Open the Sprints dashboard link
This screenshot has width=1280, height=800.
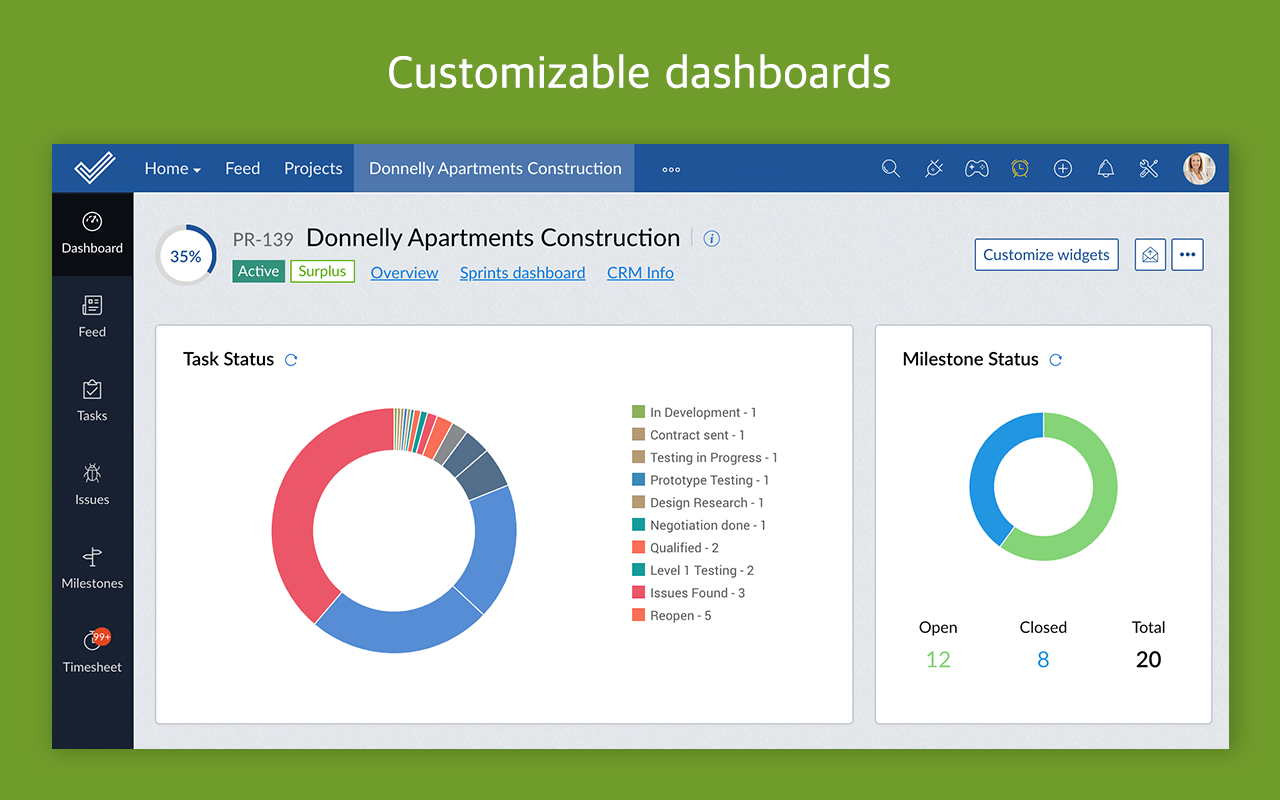coord(522,273)
